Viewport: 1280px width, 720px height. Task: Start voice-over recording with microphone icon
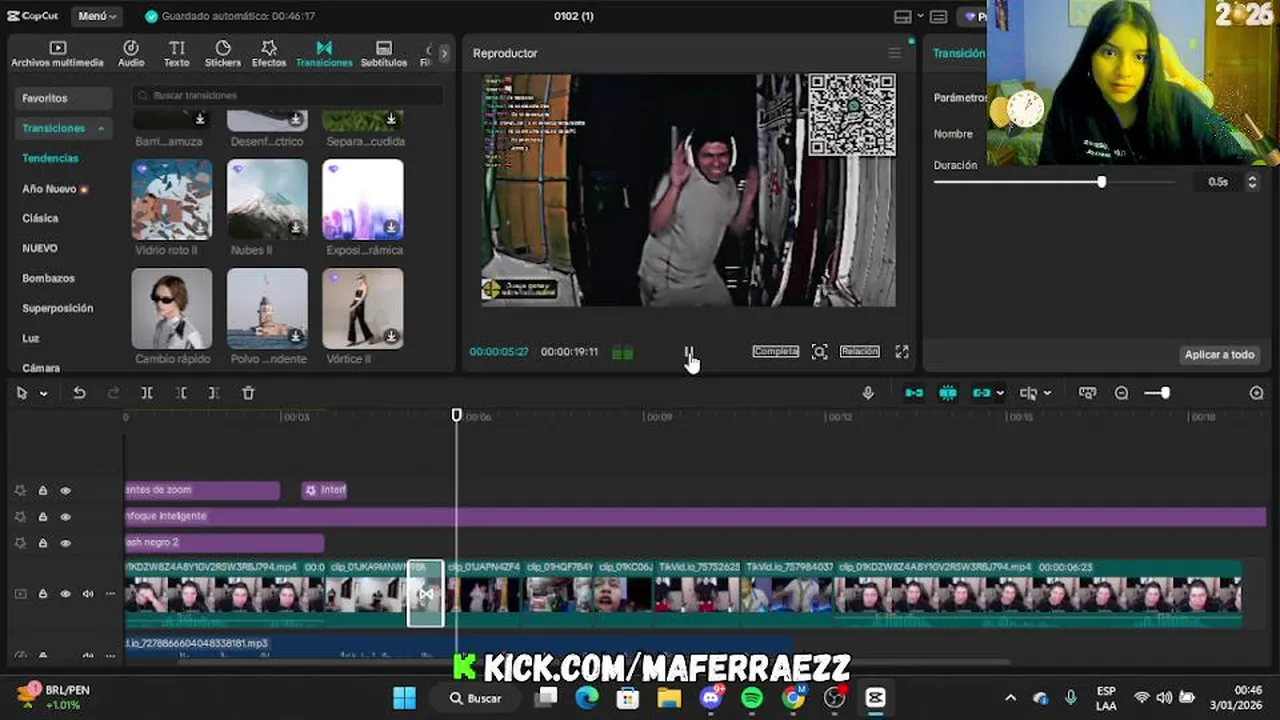point(868,393)
